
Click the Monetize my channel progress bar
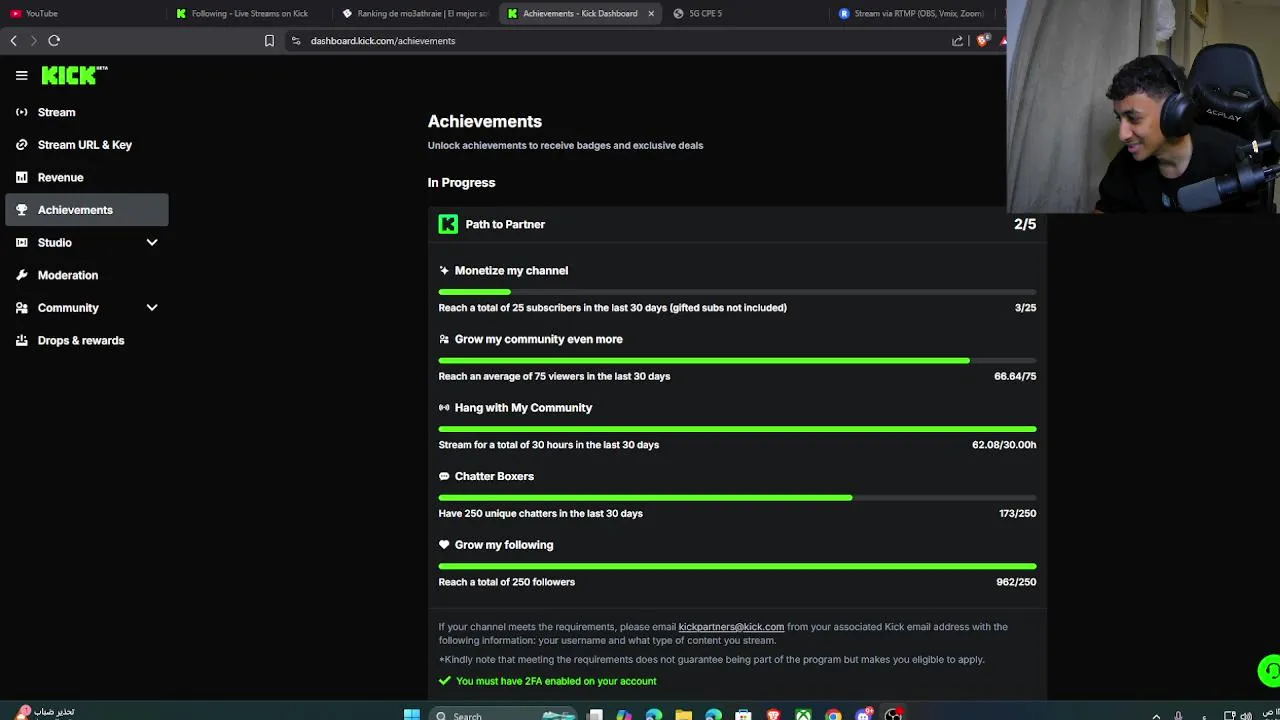(x=737, y=291)
